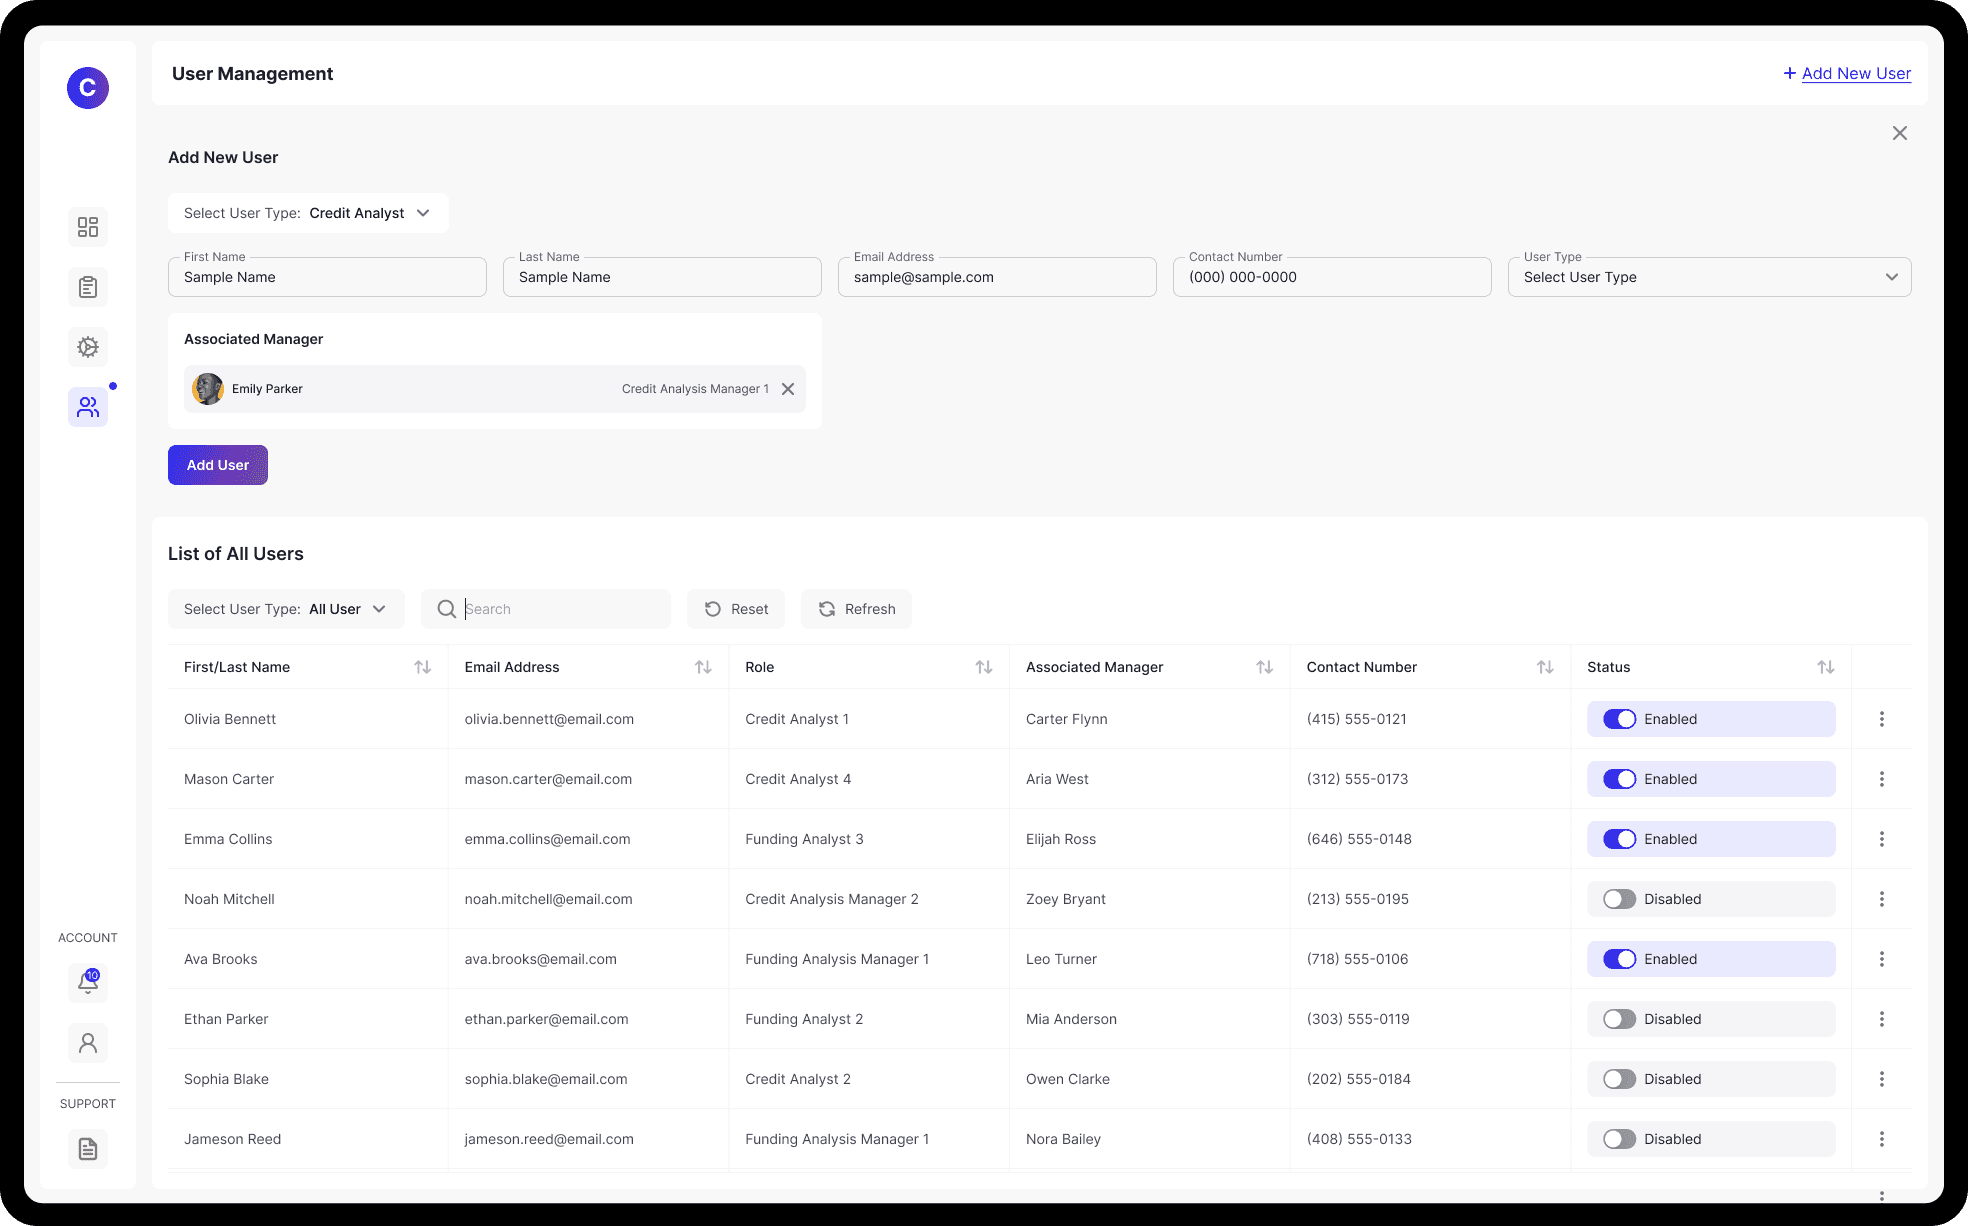
Task: Open the support document icon
Action: pyautogui.click(x=88, y=1149)
